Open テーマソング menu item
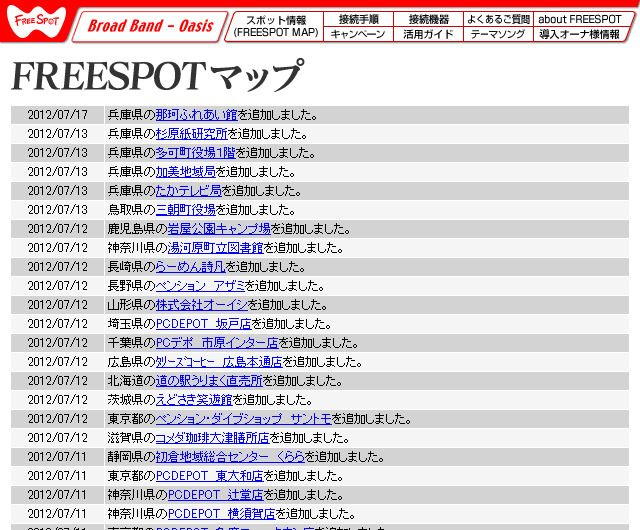The image size is (640, 530). pyautogui.click(x=498, y=34)
